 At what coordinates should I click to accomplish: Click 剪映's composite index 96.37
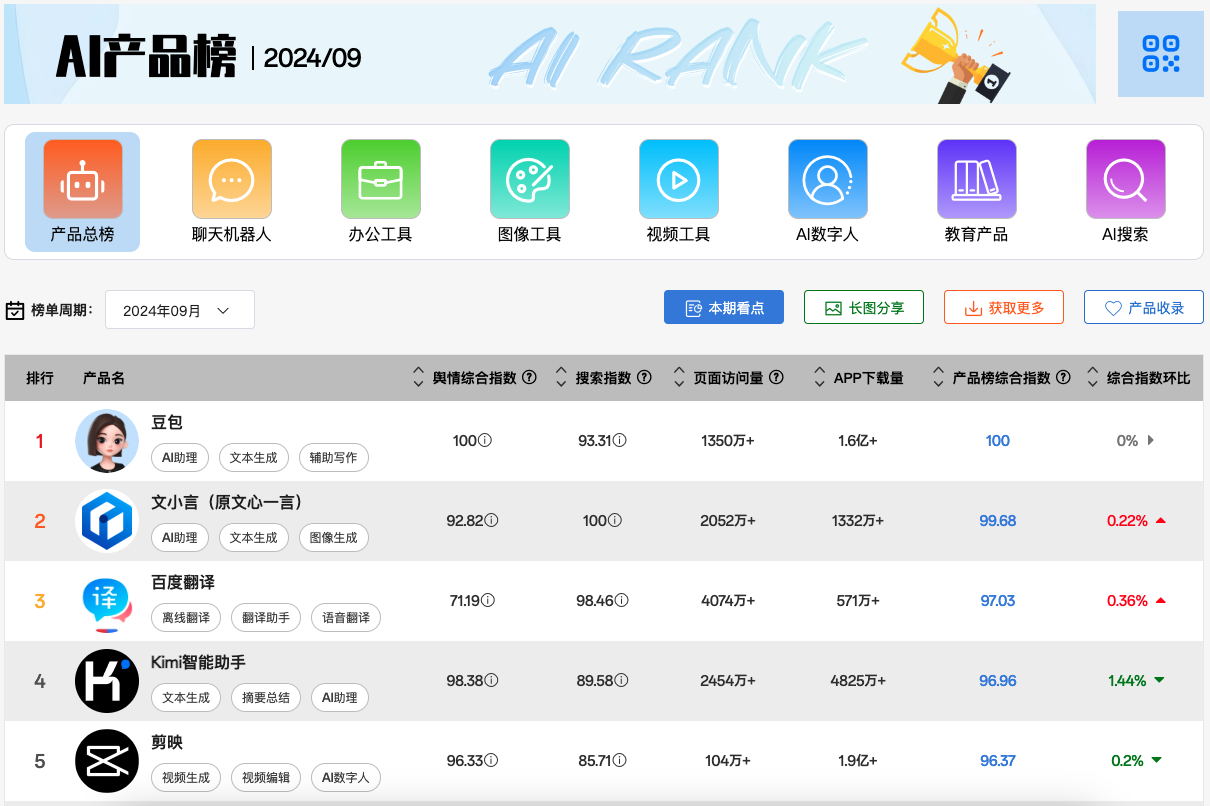point(998,761)
